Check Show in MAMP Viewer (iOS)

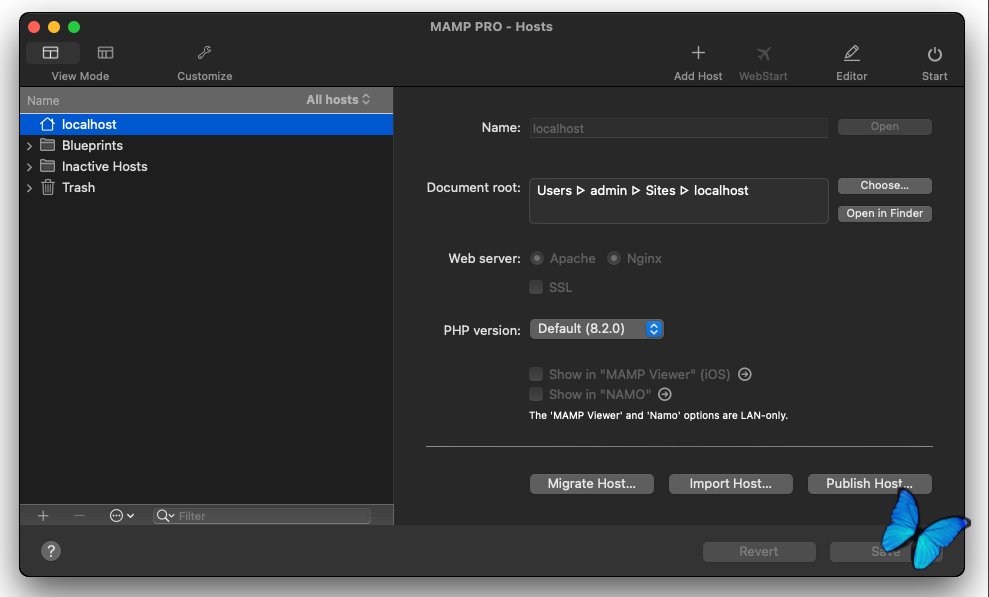(536, 374)
